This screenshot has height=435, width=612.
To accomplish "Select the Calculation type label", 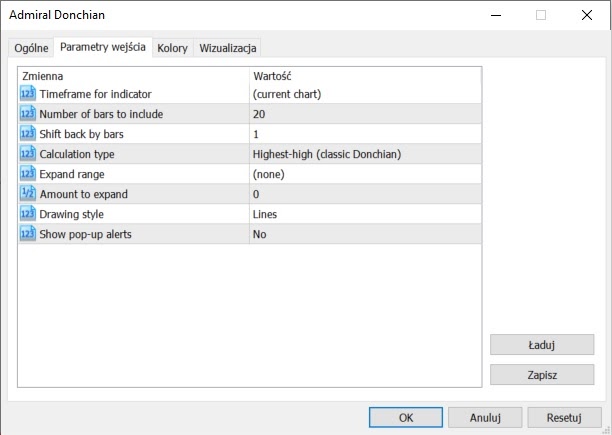I will (77, 154).
